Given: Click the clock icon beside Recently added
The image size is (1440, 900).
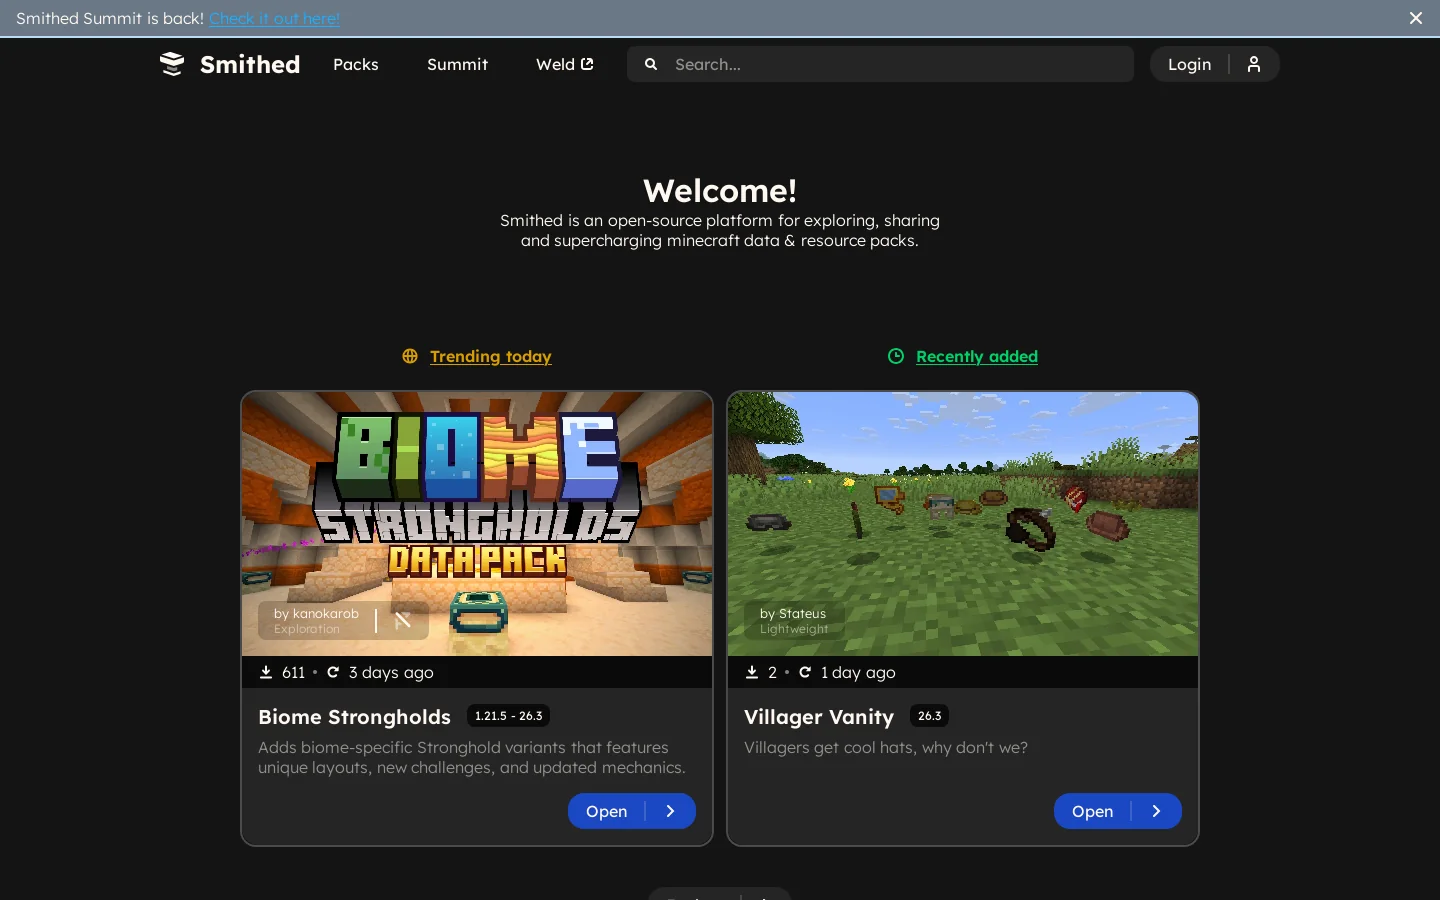Looking at the screenshot, I should [896, 356].
